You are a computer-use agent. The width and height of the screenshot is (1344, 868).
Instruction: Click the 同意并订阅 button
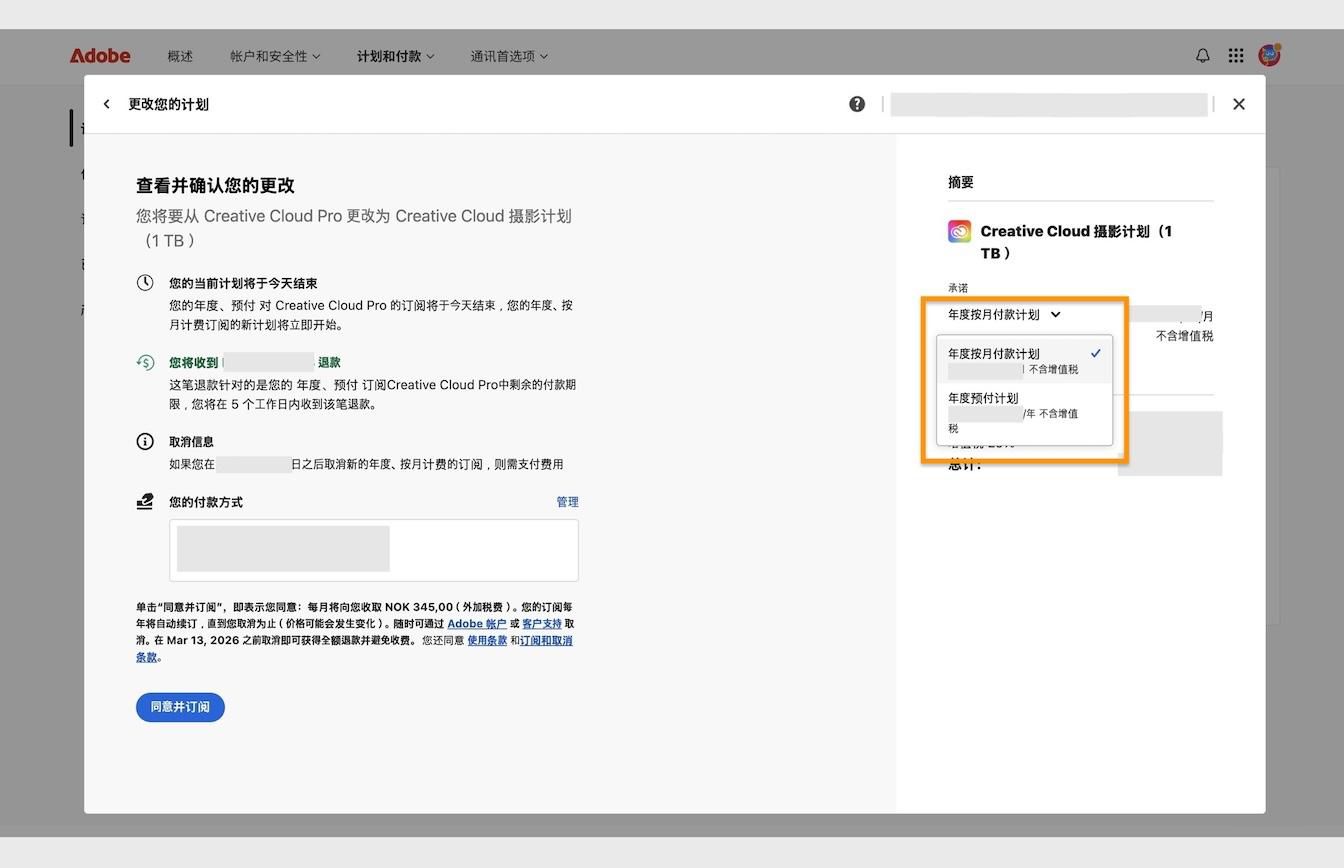[x=179, y=707]
